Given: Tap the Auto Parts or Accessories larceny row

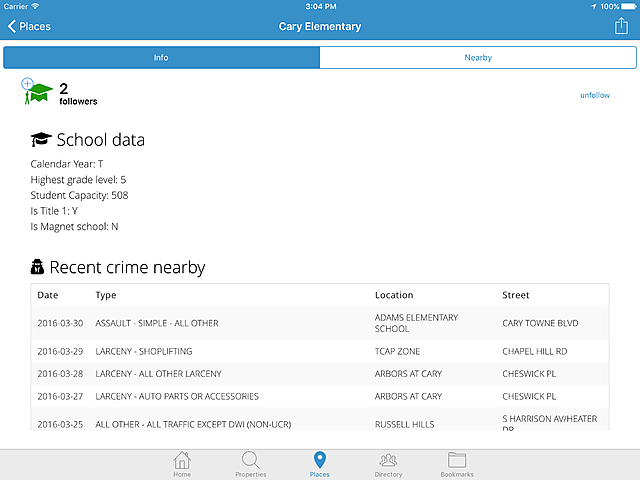Looking at the screenshot, I should pos(320,397).
